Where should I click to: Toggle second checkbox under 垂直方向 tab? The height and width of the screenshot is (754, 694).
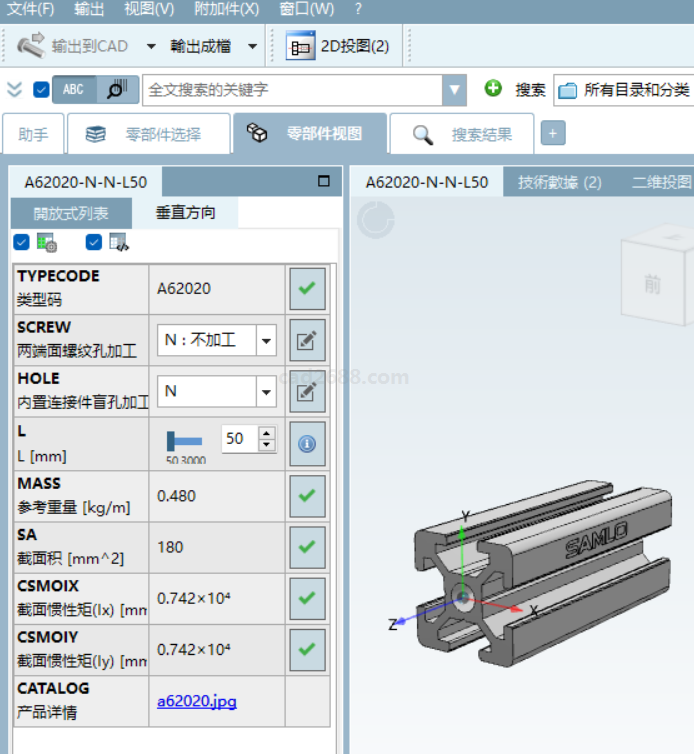pyautogui.click(x=94, y=242)
